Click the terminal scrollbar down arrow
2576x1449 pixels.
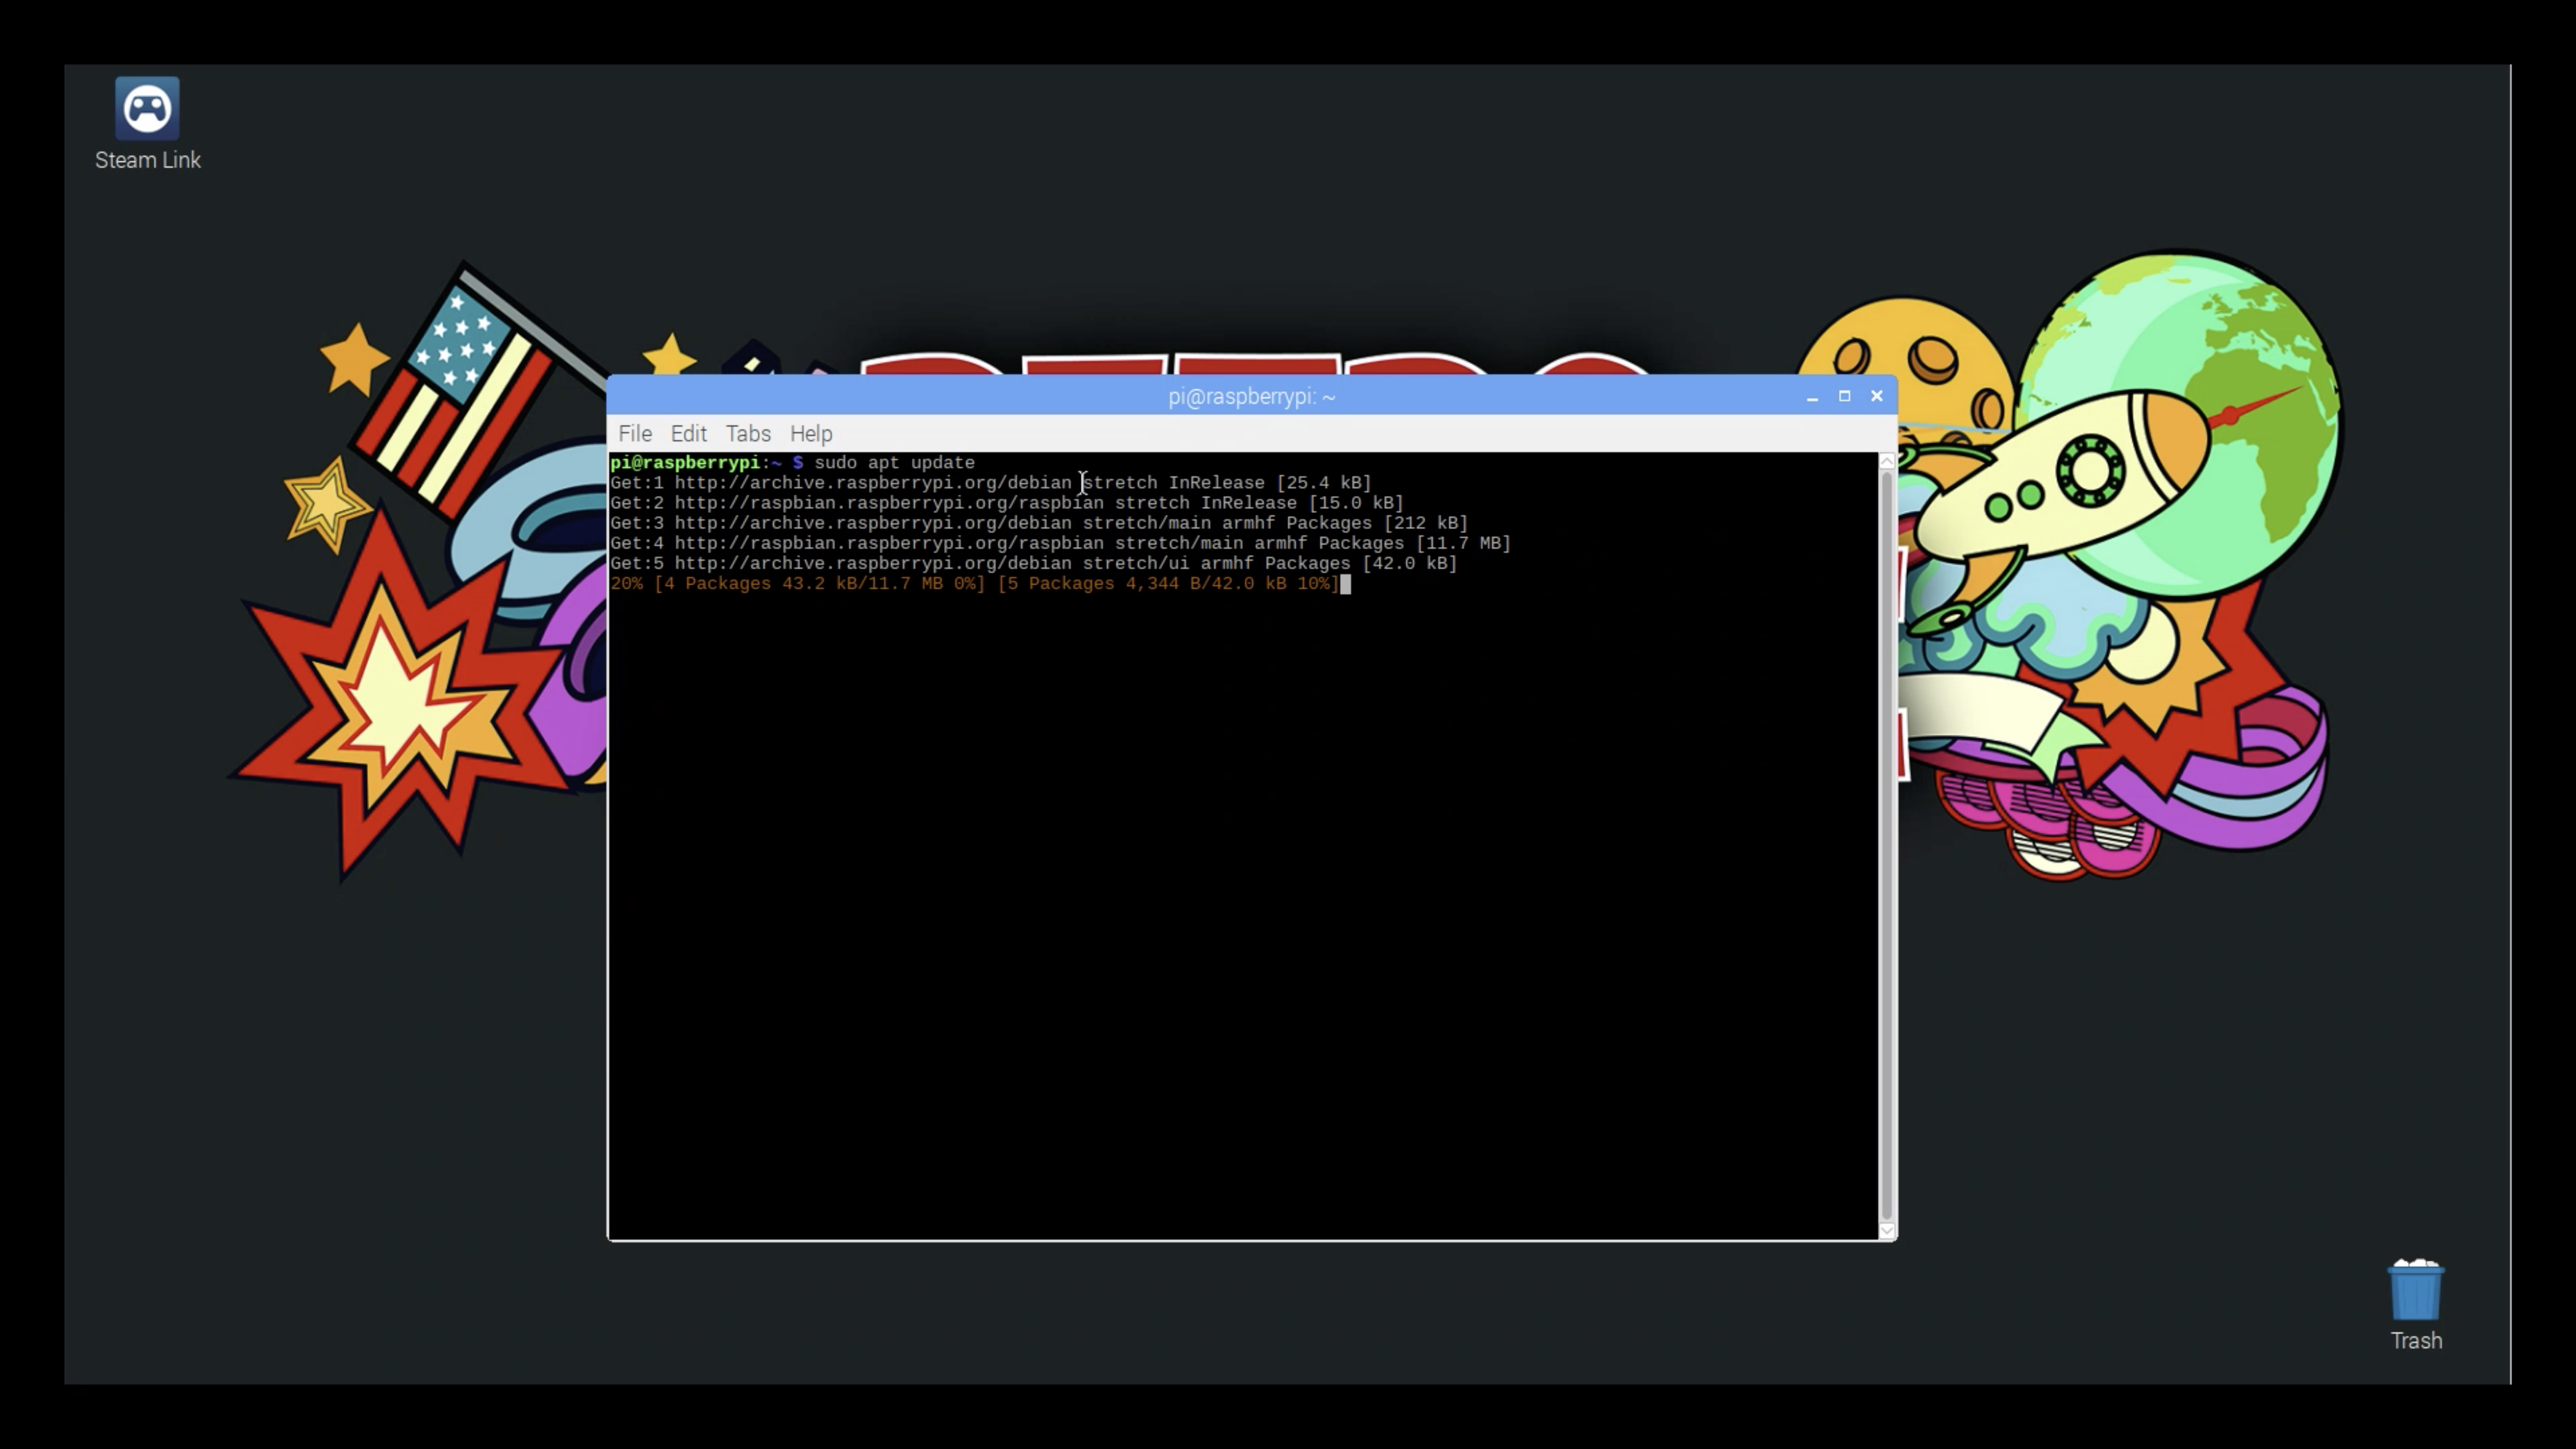1887,1231
